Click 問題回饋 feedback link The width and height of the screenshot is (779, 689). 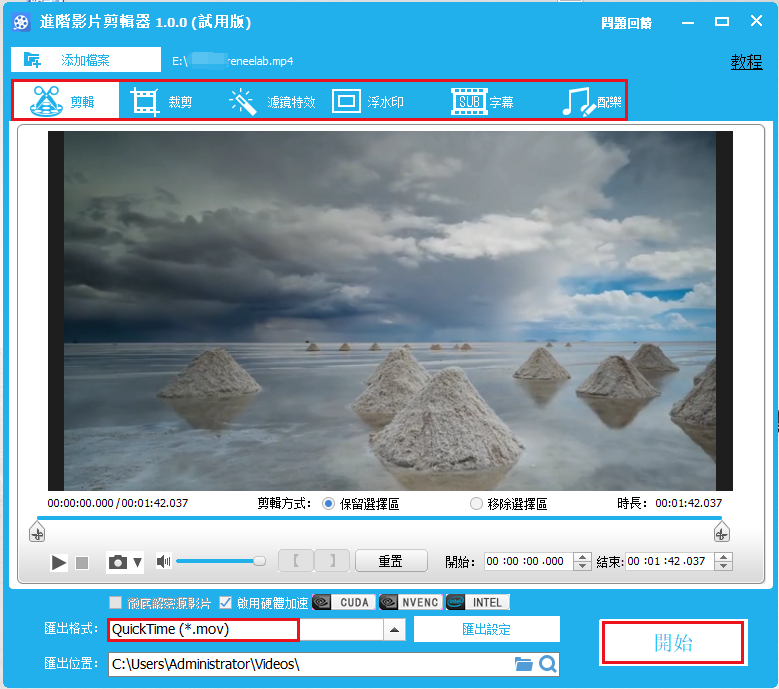(626, 23)
